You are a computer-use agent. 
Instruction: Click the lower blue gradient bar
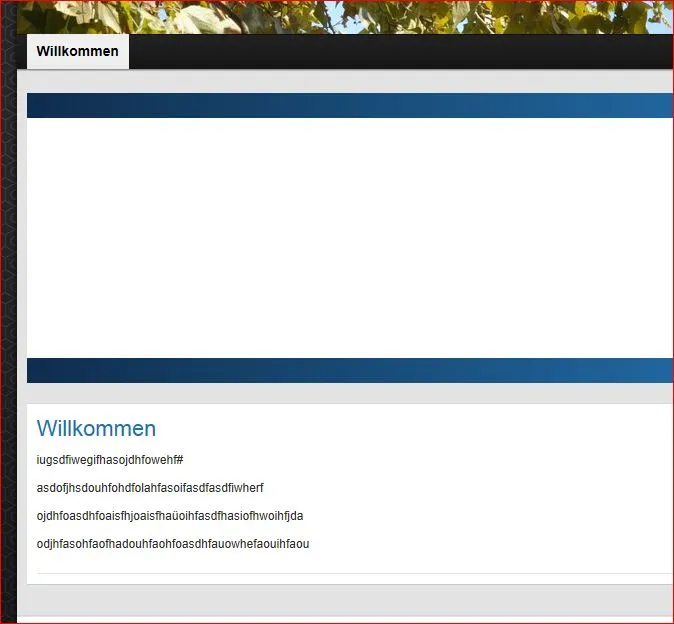(x=350, y=370)
